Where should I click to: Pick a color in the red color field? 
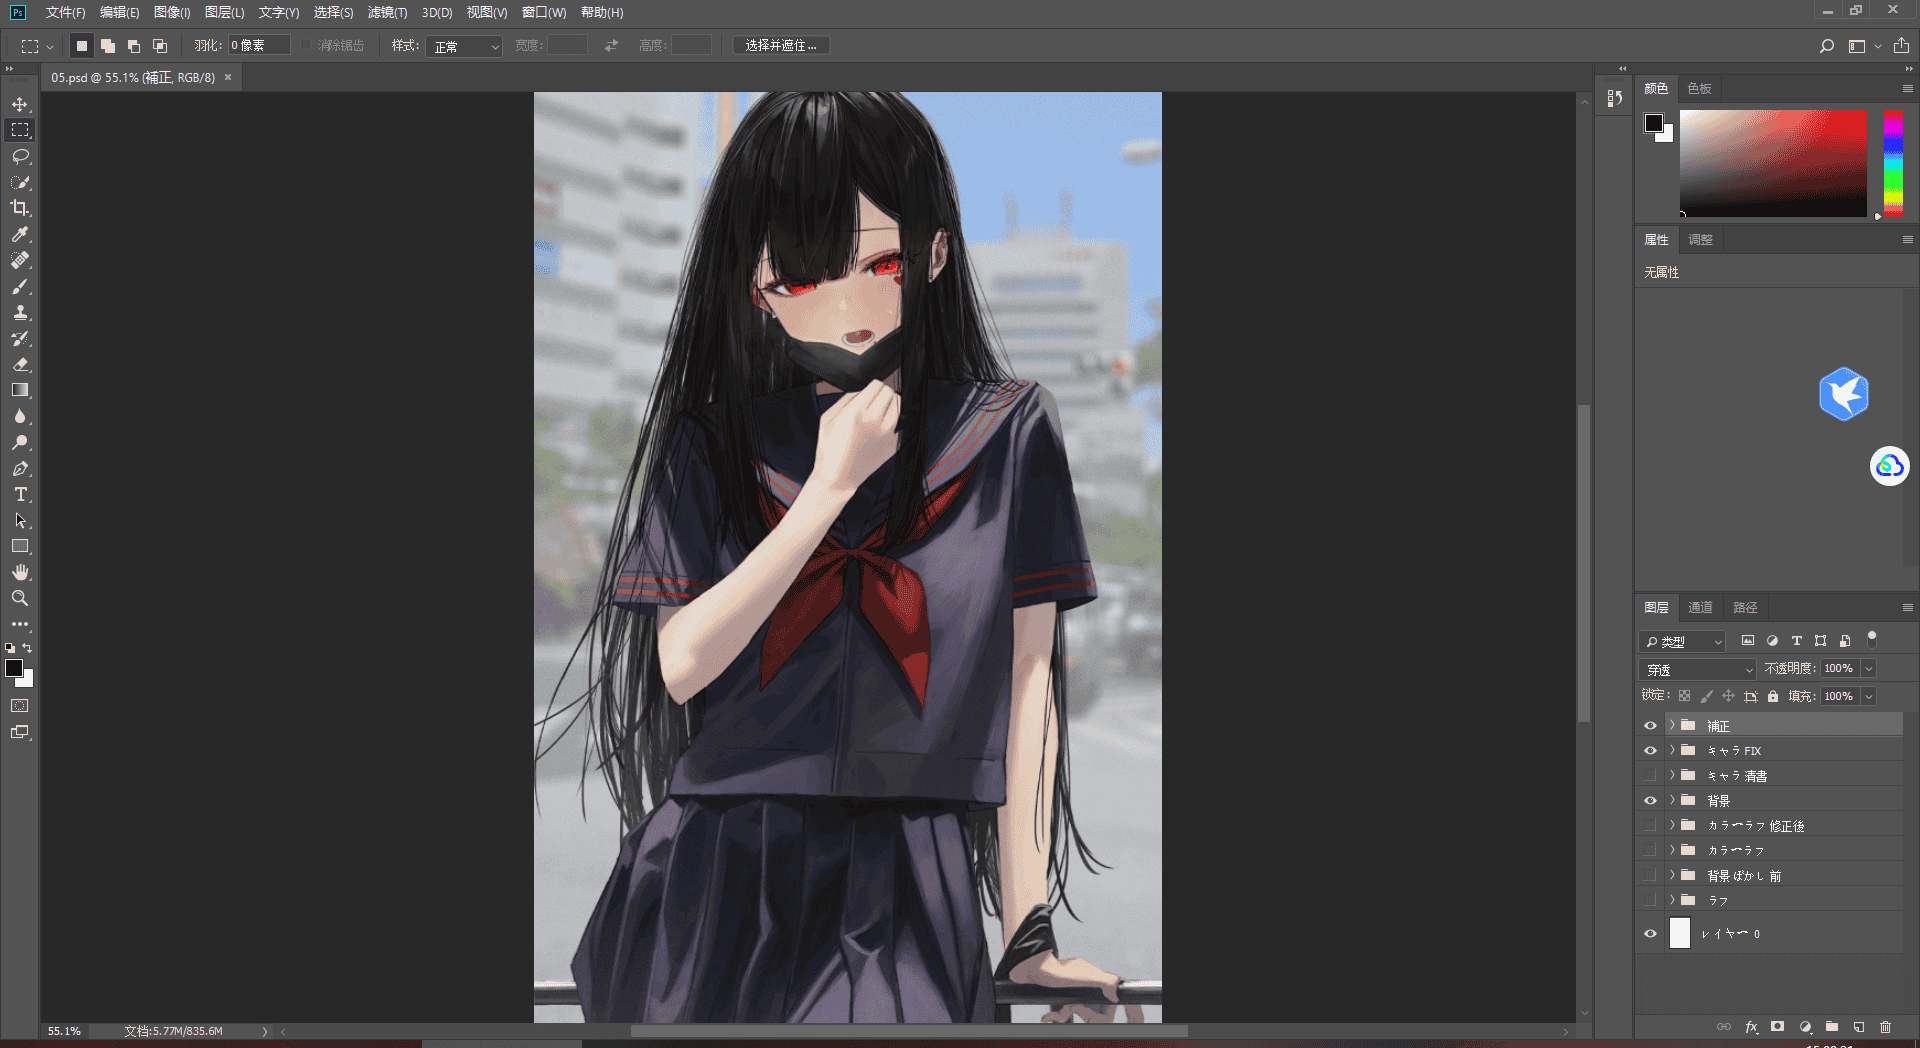[x=1773, y=163]
